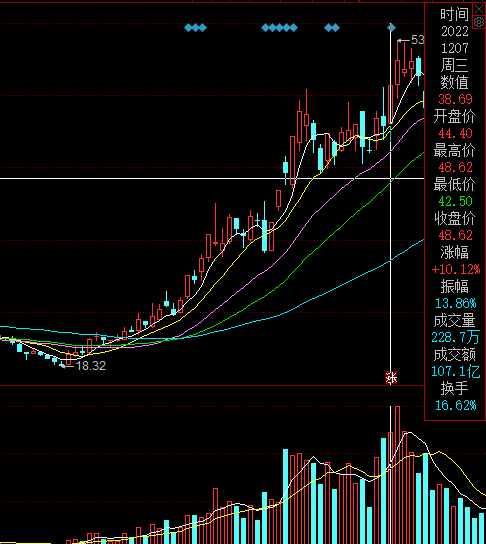This screenshot has width=486, height=544.
Task: Click the red 涨 marker at chart bottom
Action: 391,377
